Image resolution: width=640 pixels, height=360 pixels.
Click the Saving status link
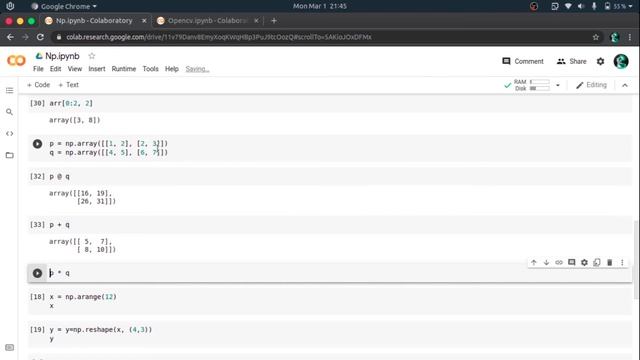(x=197, y=69)
